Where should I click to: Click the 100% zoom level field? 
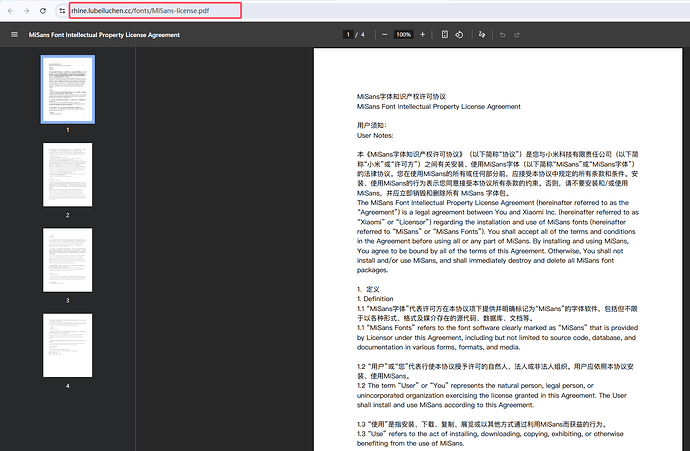pos(404,34)
